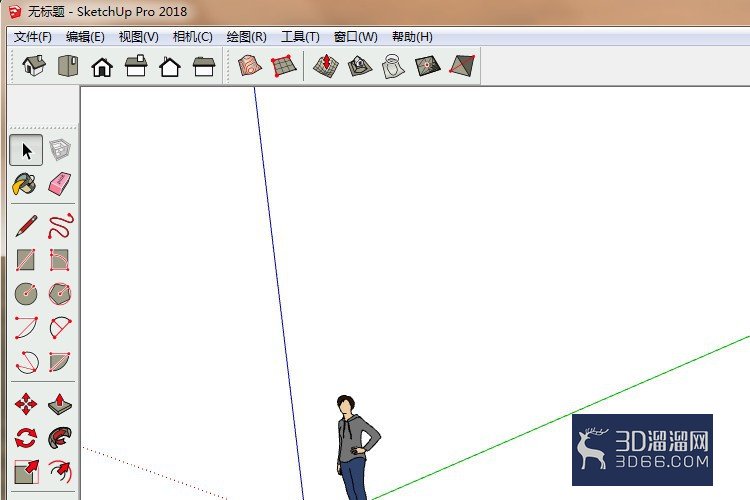Open the 文件(F) menu

33,37
